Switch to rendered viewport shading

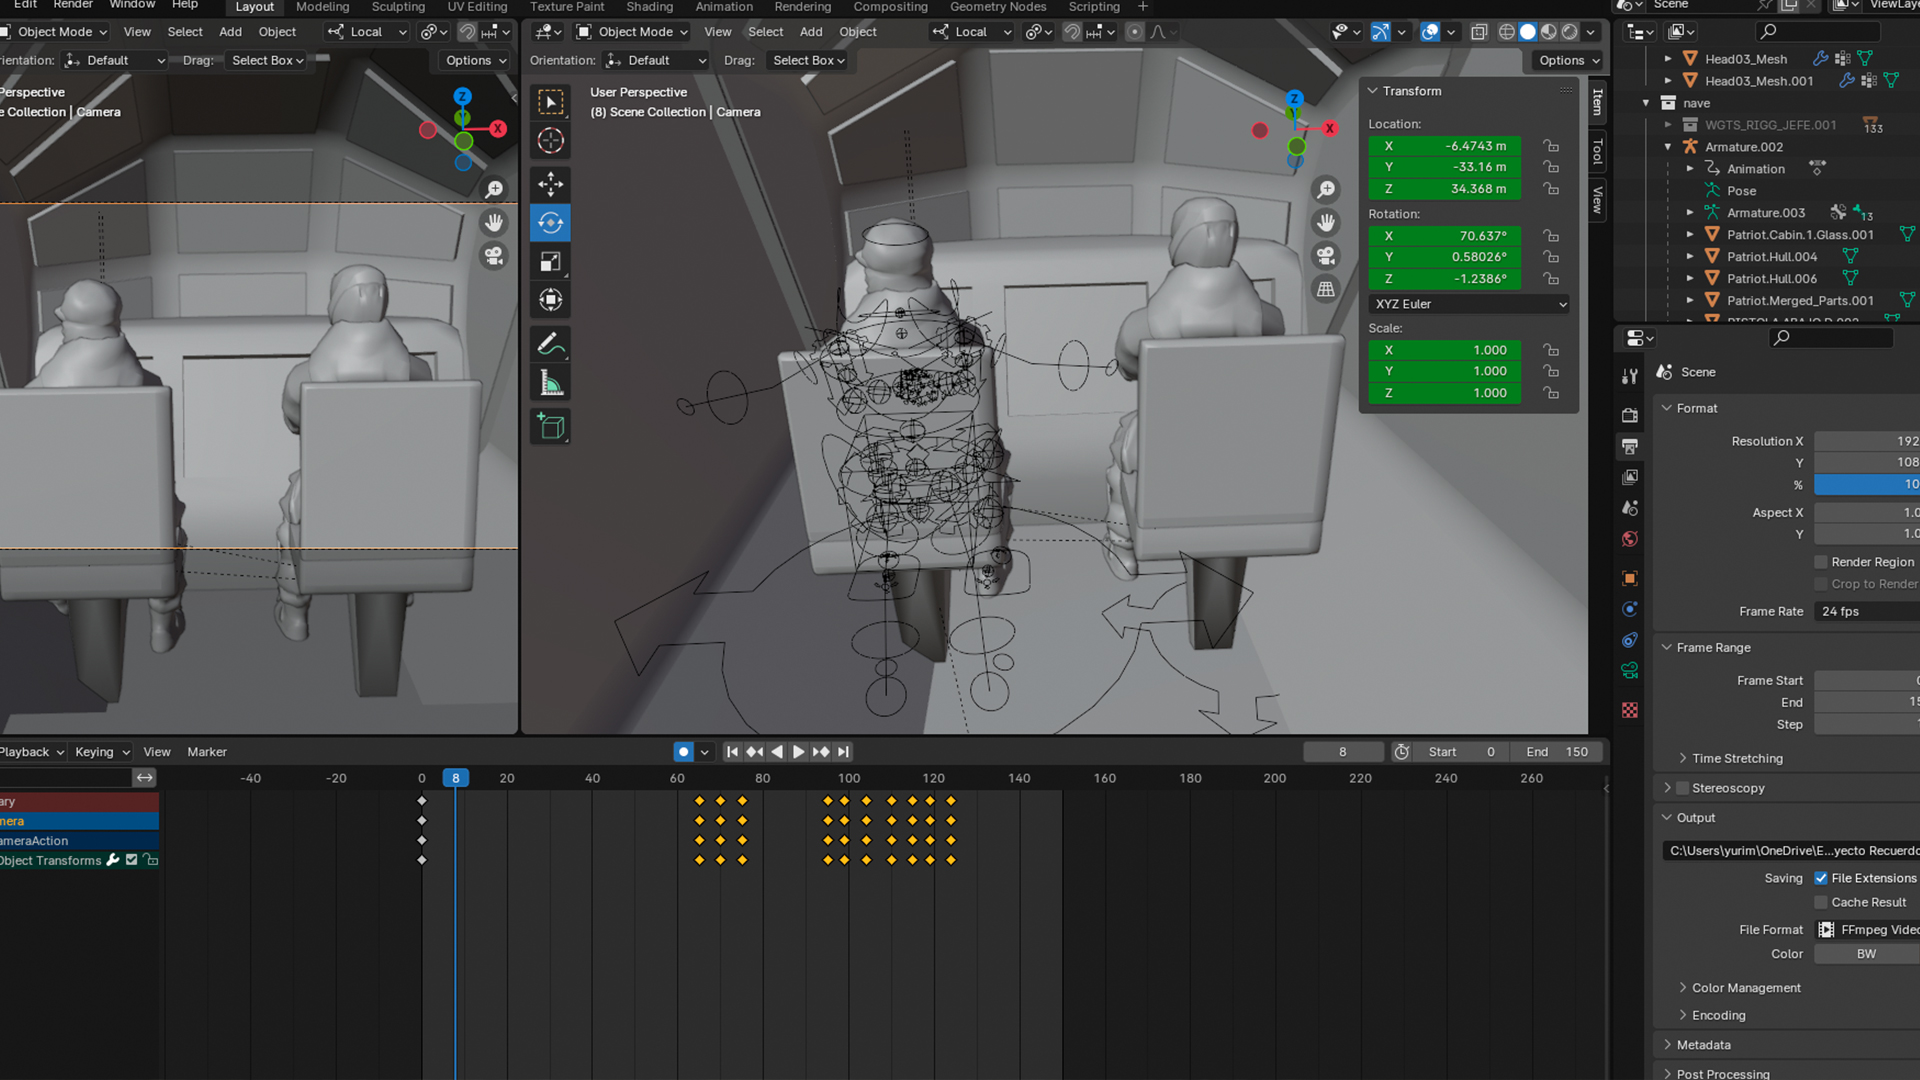tap(1570, 32)
